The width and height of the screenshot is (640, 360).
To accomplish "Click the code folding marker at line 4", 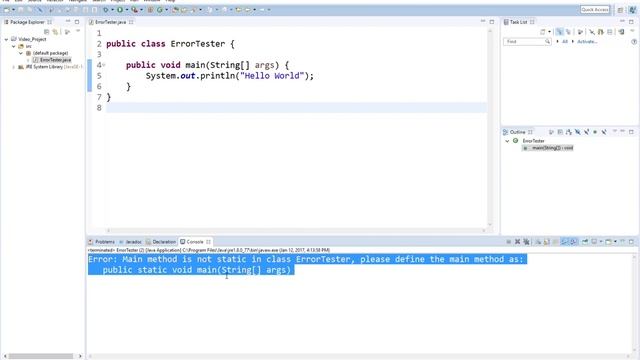I will [104, 65].
